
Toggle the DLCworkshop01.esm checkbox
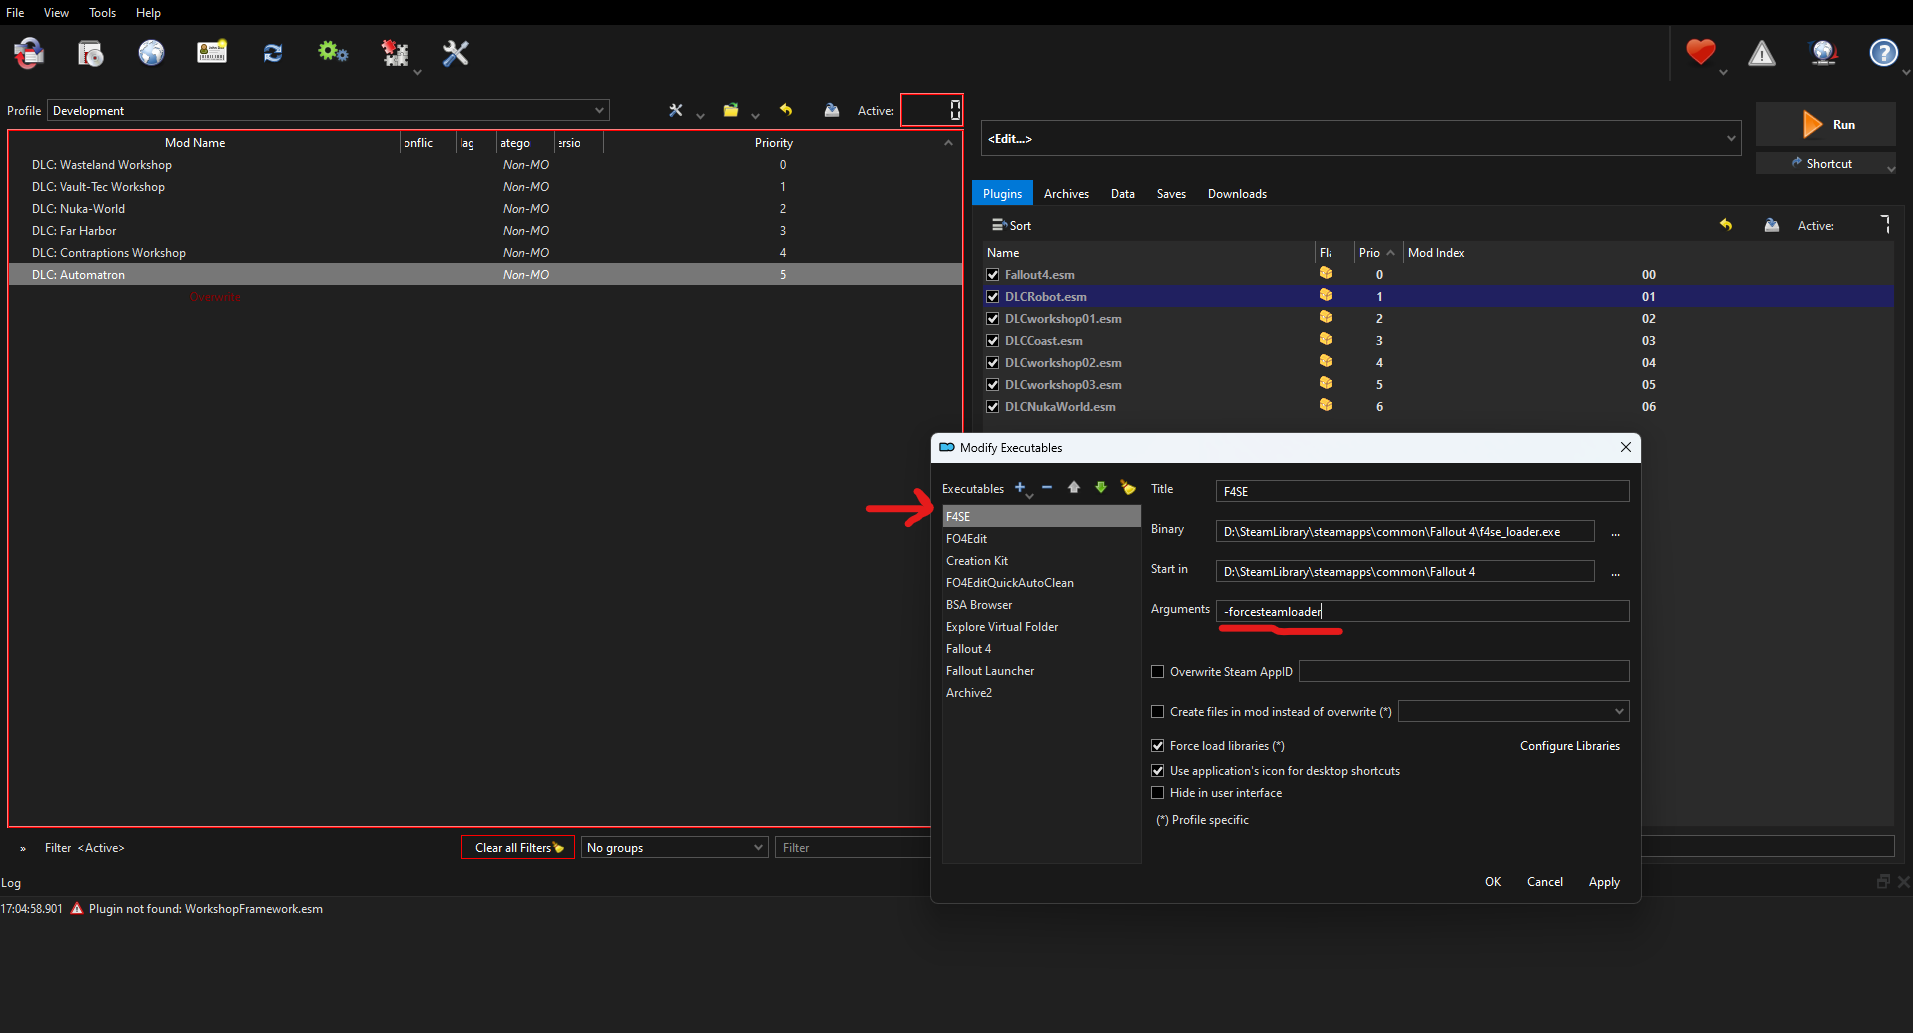[993, 319]
